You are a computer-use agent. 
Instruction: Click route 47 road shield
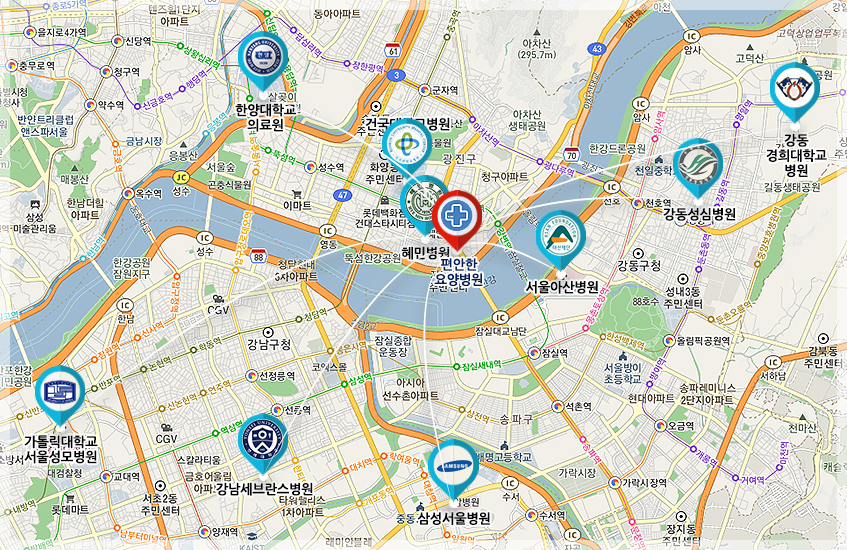(x=342, y=195)
